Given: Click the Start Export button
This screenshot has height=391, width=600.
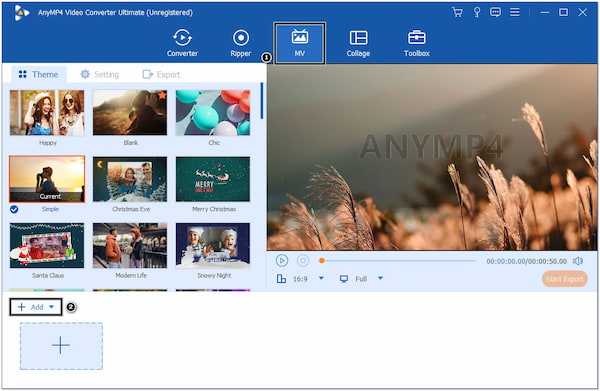Looking at the screenshot, I should tap(565, 279).
